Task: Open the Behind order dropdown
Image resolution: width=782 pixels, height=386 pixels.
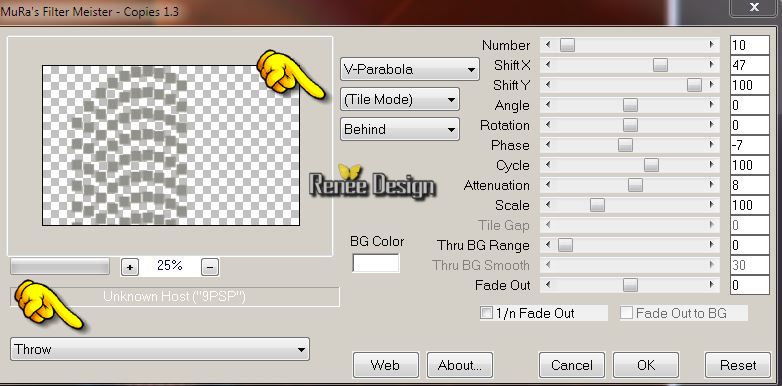Action: point(399,129)
